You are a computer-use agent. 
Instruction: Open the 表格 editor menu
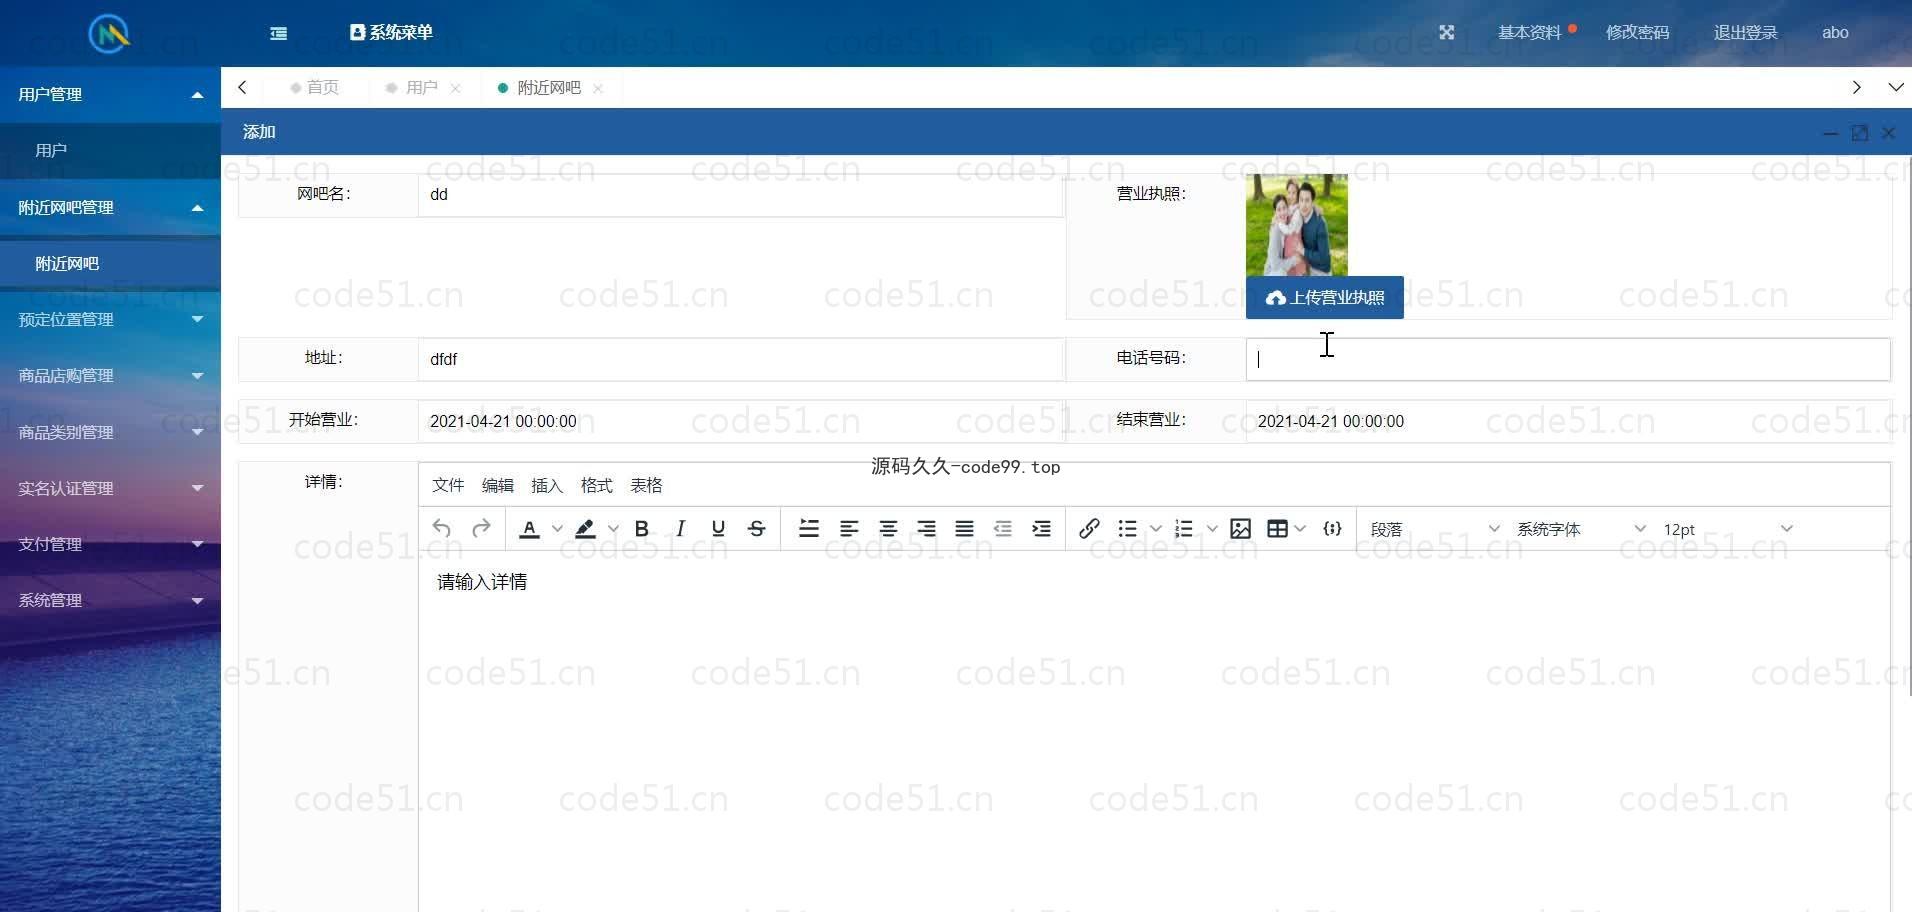[x=646, y=485]
